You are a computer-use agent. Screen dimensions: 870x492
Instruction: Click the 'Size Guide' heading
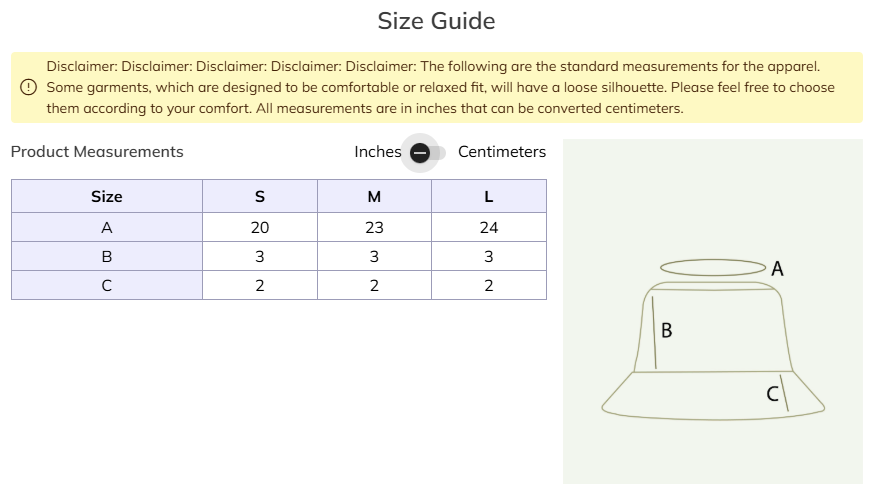pos(436,21)
